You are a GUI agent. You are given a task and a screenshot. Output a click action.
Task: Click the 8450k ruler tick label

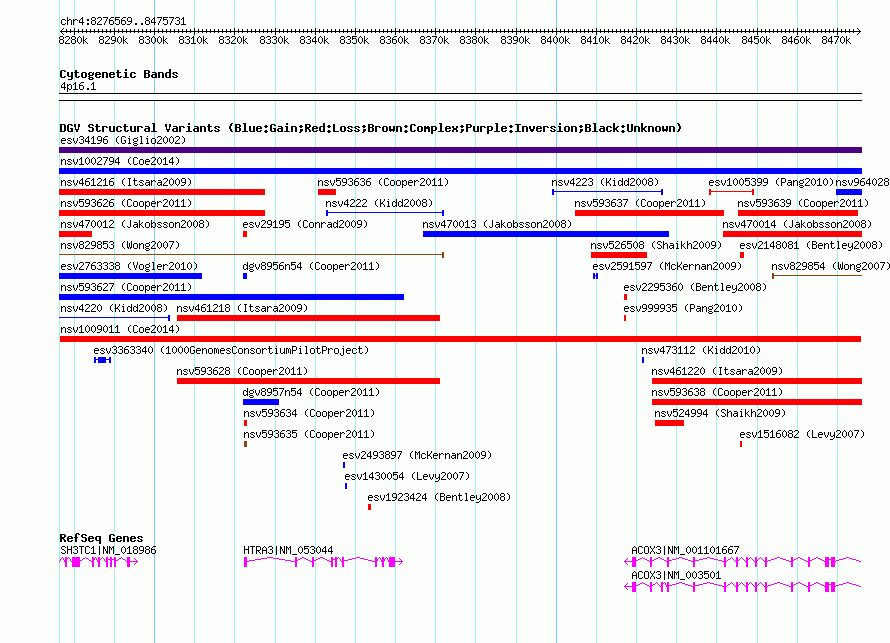(756, 40)
